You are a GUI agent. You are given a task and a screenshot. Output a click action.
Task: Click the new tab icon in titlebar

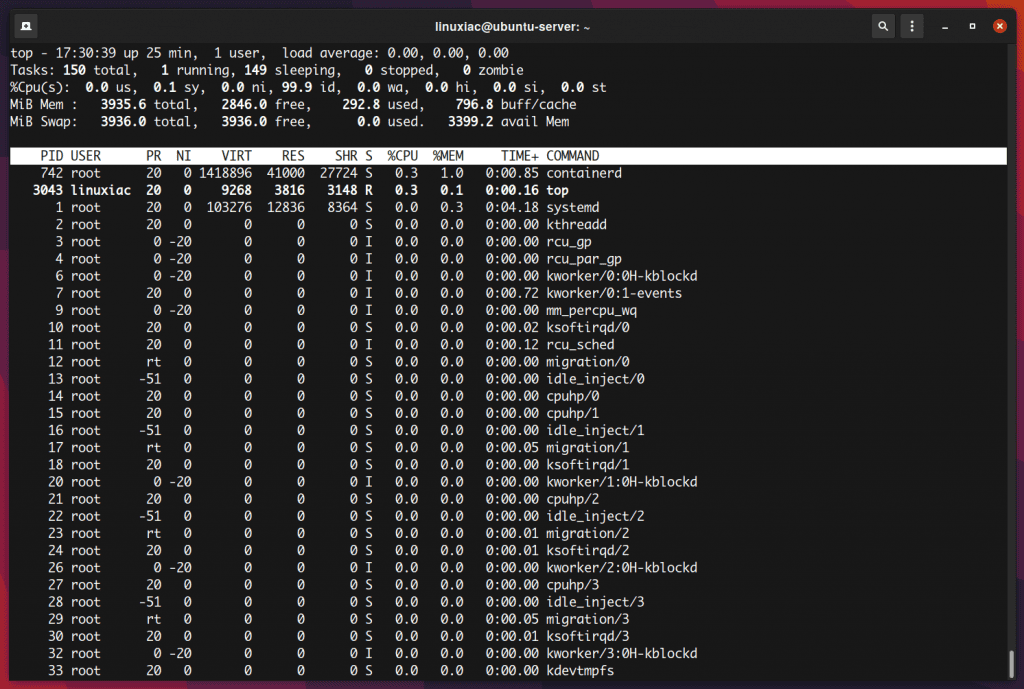point(26,26)
